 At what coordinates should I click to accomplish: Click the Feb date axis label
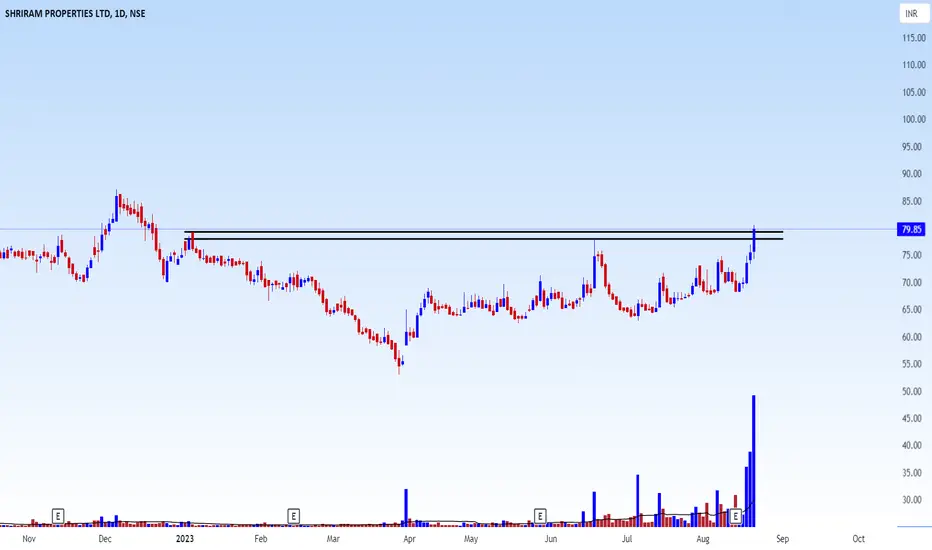(x=260, y=539)
